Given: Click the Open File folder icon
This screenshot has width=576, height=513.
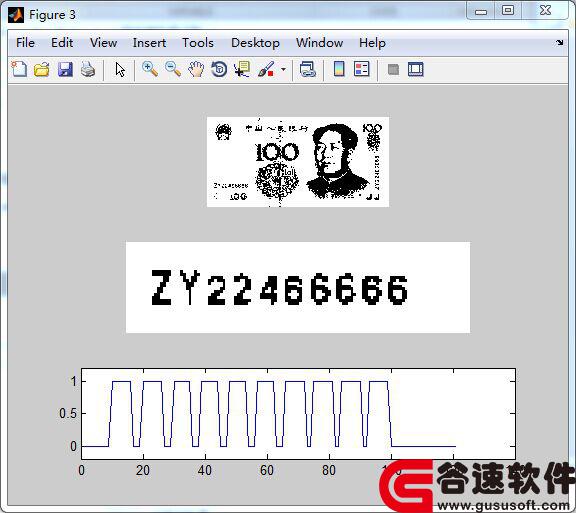Looking at the screenshot, I should coord(42,69).
